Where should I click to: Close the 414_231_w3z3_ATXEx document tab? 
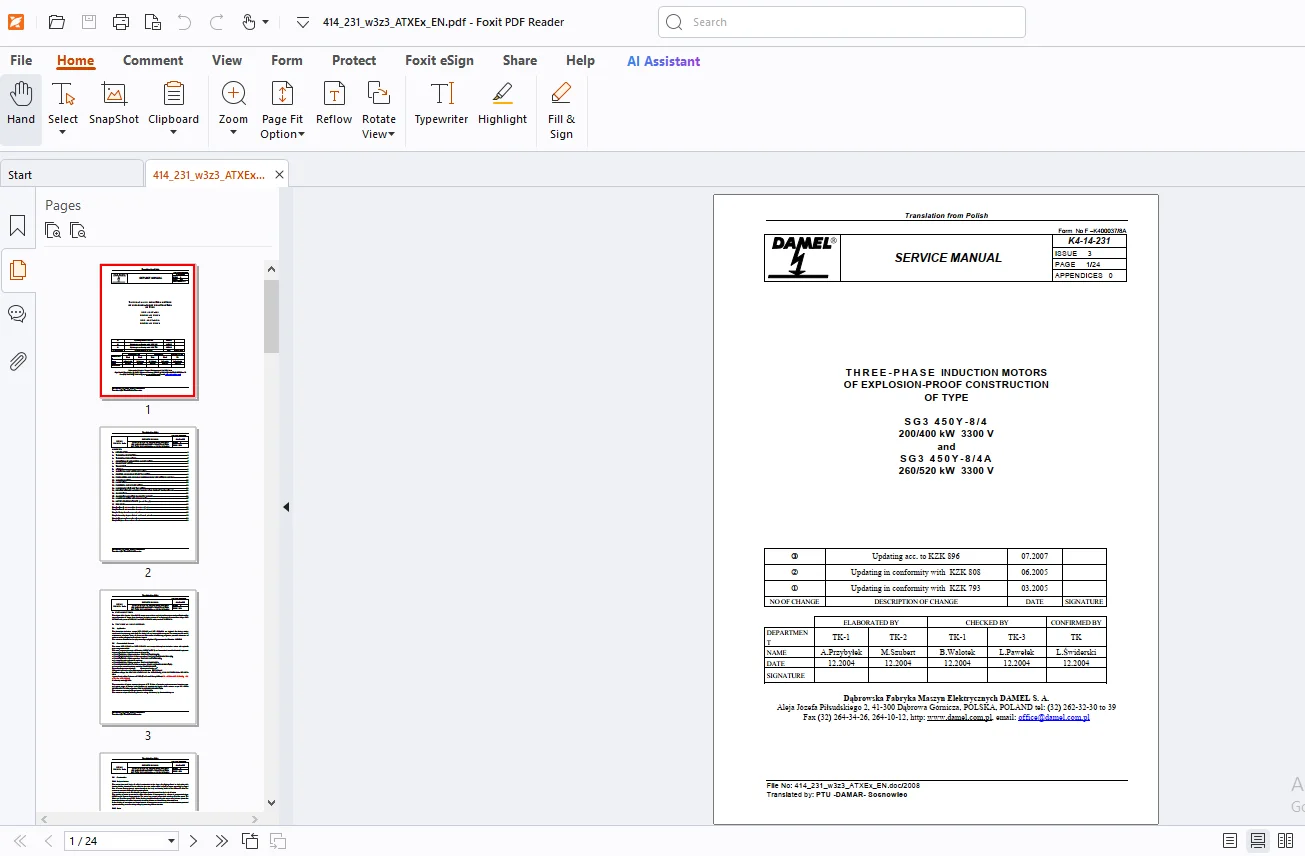(280, 175)
